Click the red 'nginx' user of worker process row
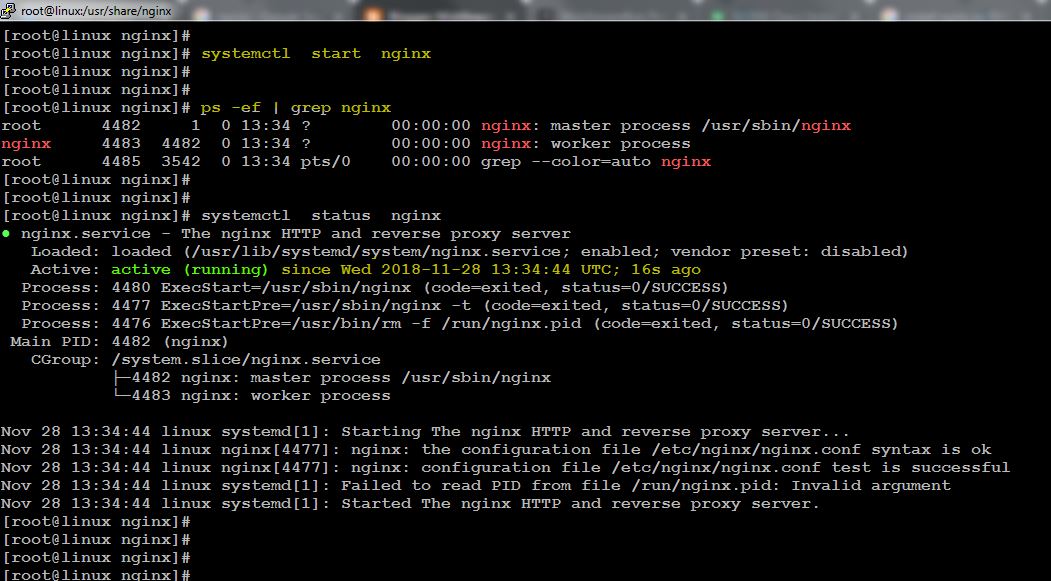The image size is (1051, 581). pyautogui.click(x=26, y=144)
